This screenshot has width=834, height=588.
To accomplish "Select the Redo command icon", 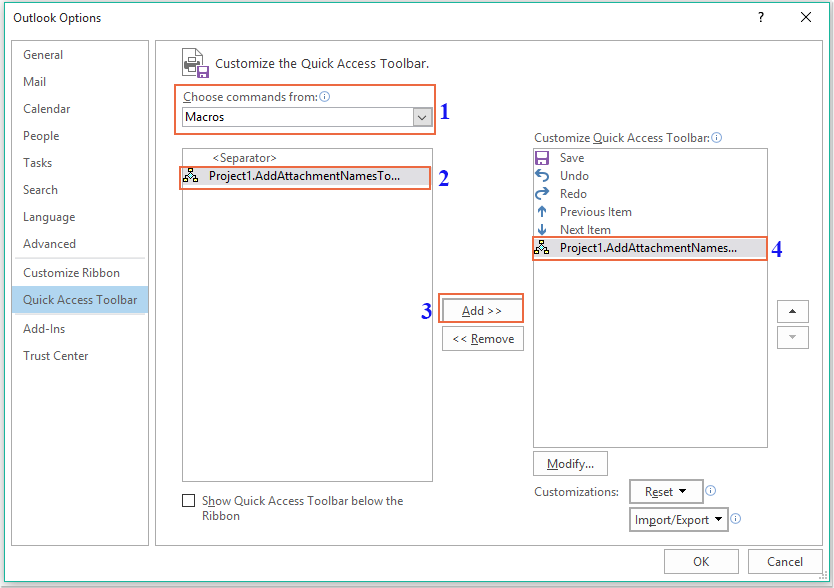I will coord(541,193).
